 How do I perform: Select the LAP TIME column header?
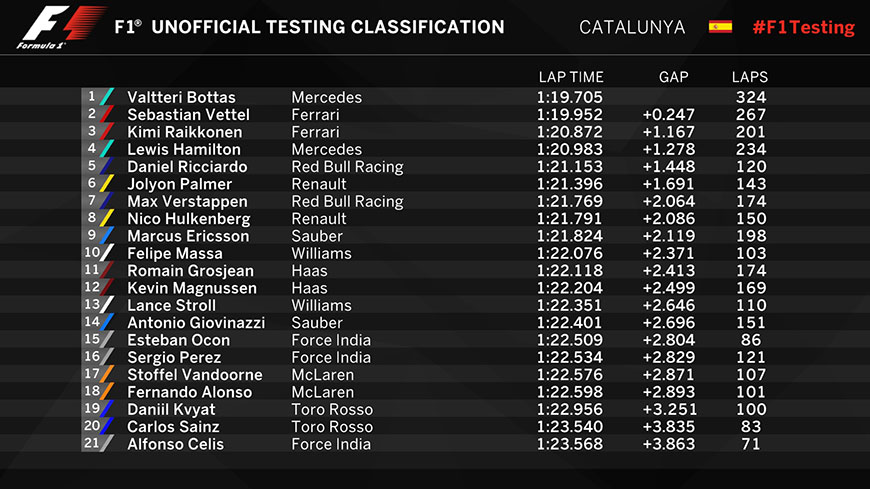coord(571,77)
